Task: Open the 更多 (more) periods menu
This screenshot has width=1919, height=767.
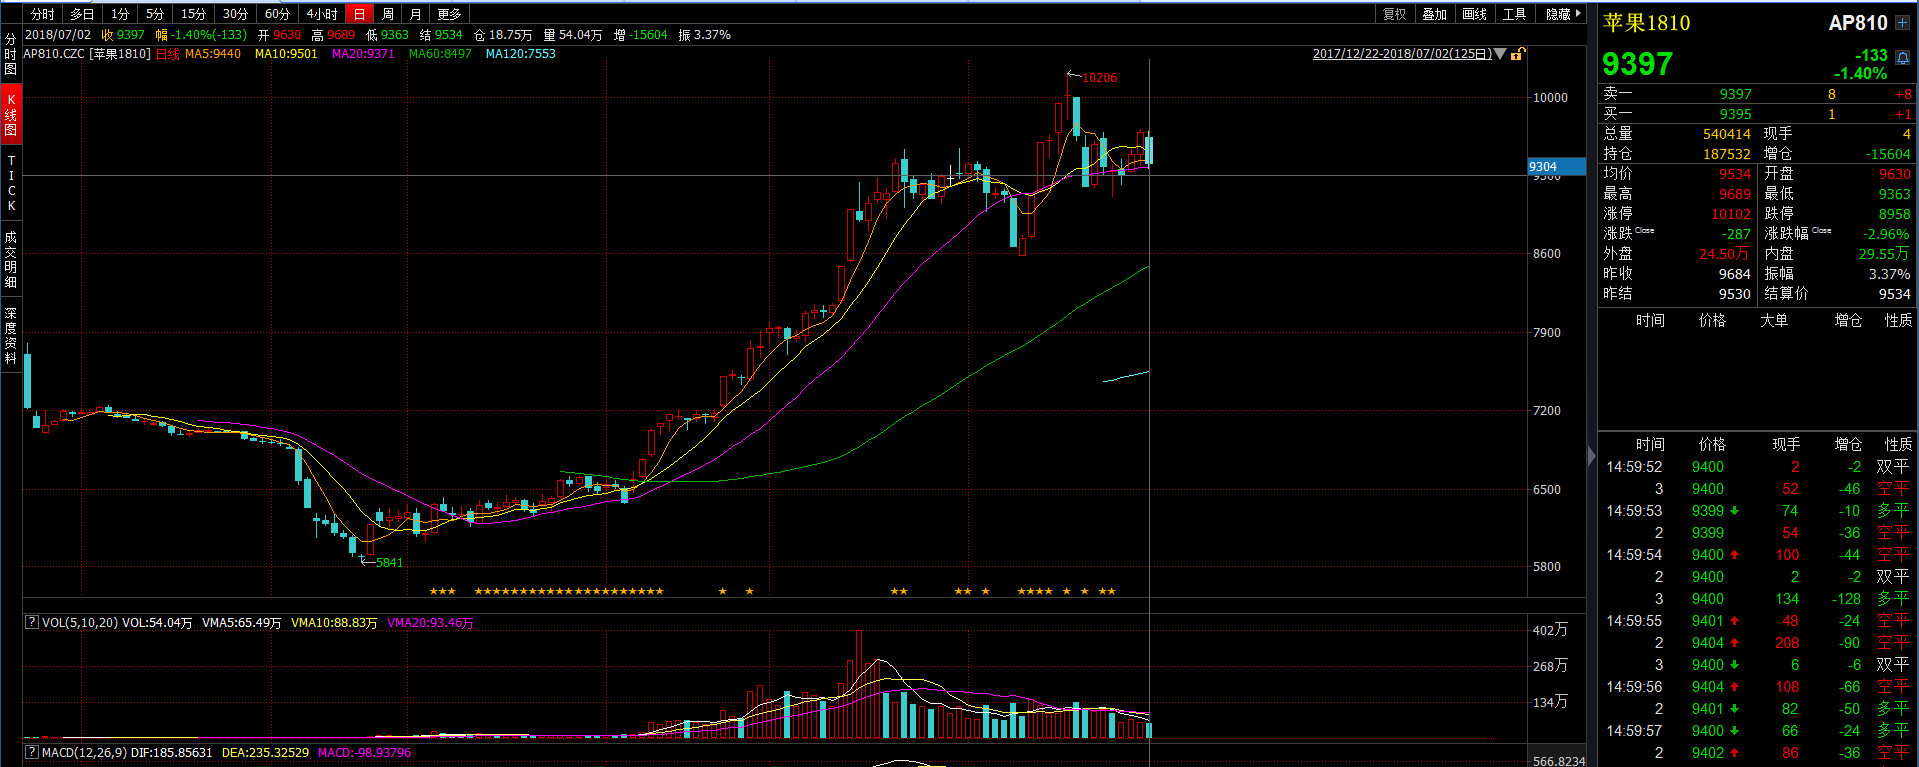Action: [x=449, y=14]
